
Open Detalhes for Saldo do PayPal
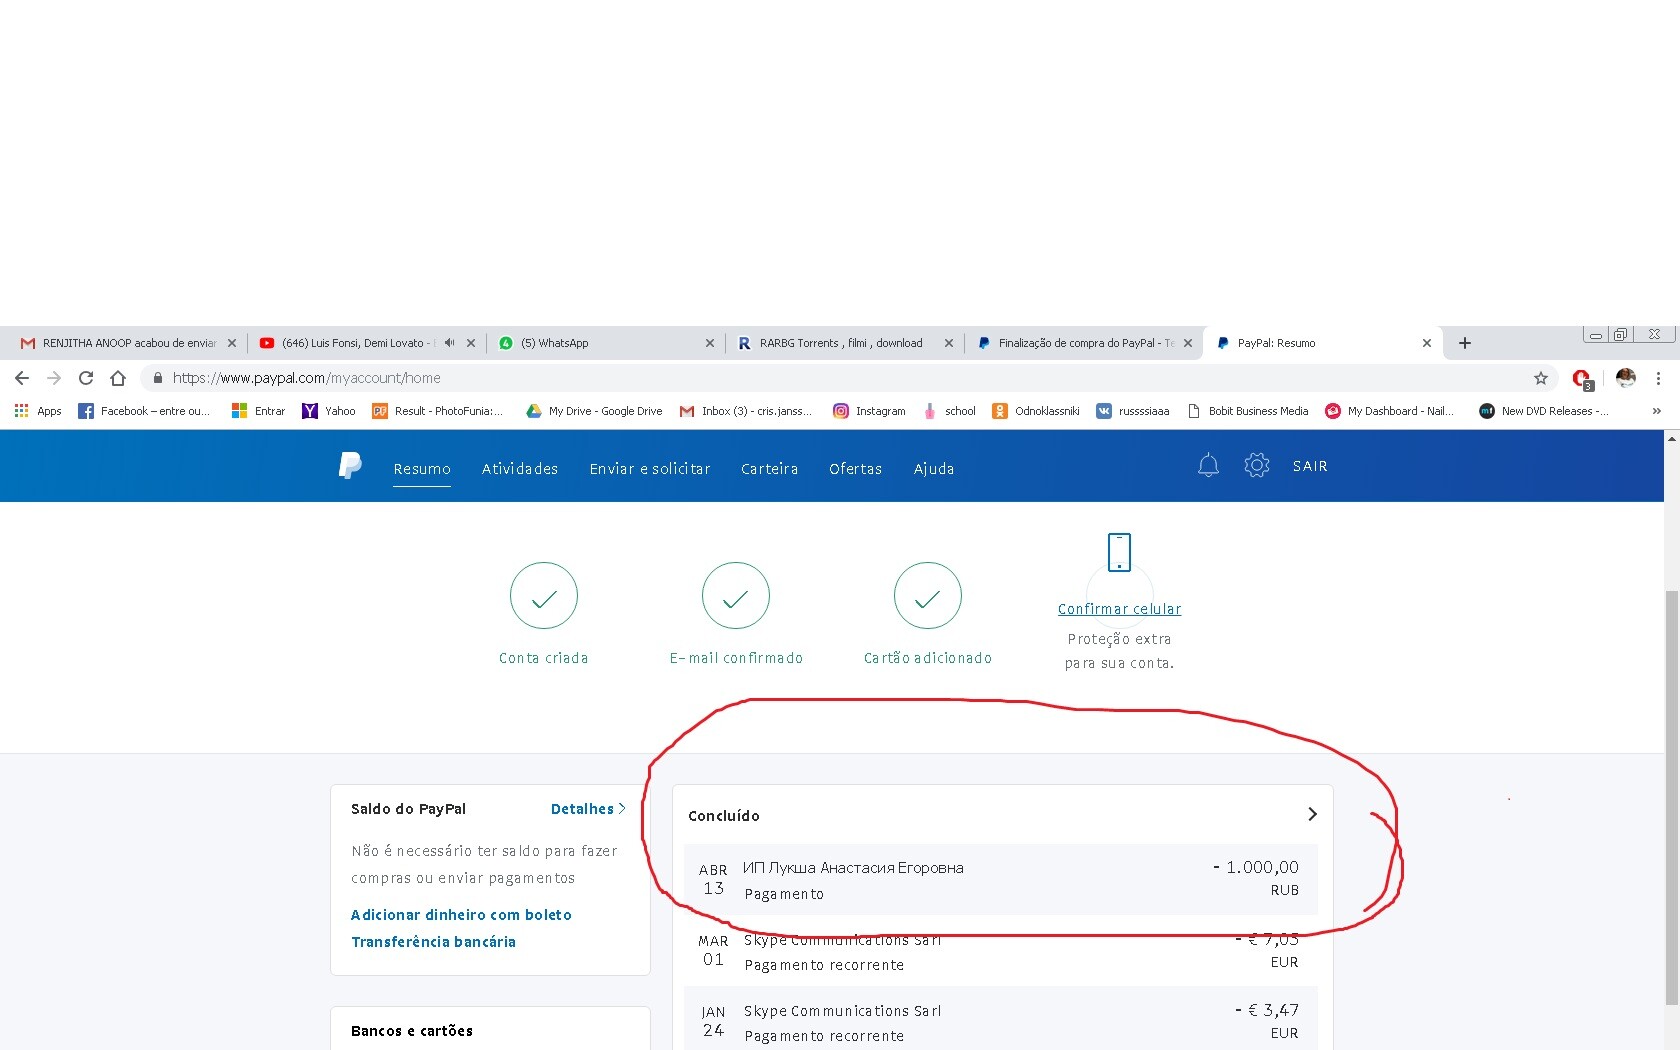tap(587, 809)
